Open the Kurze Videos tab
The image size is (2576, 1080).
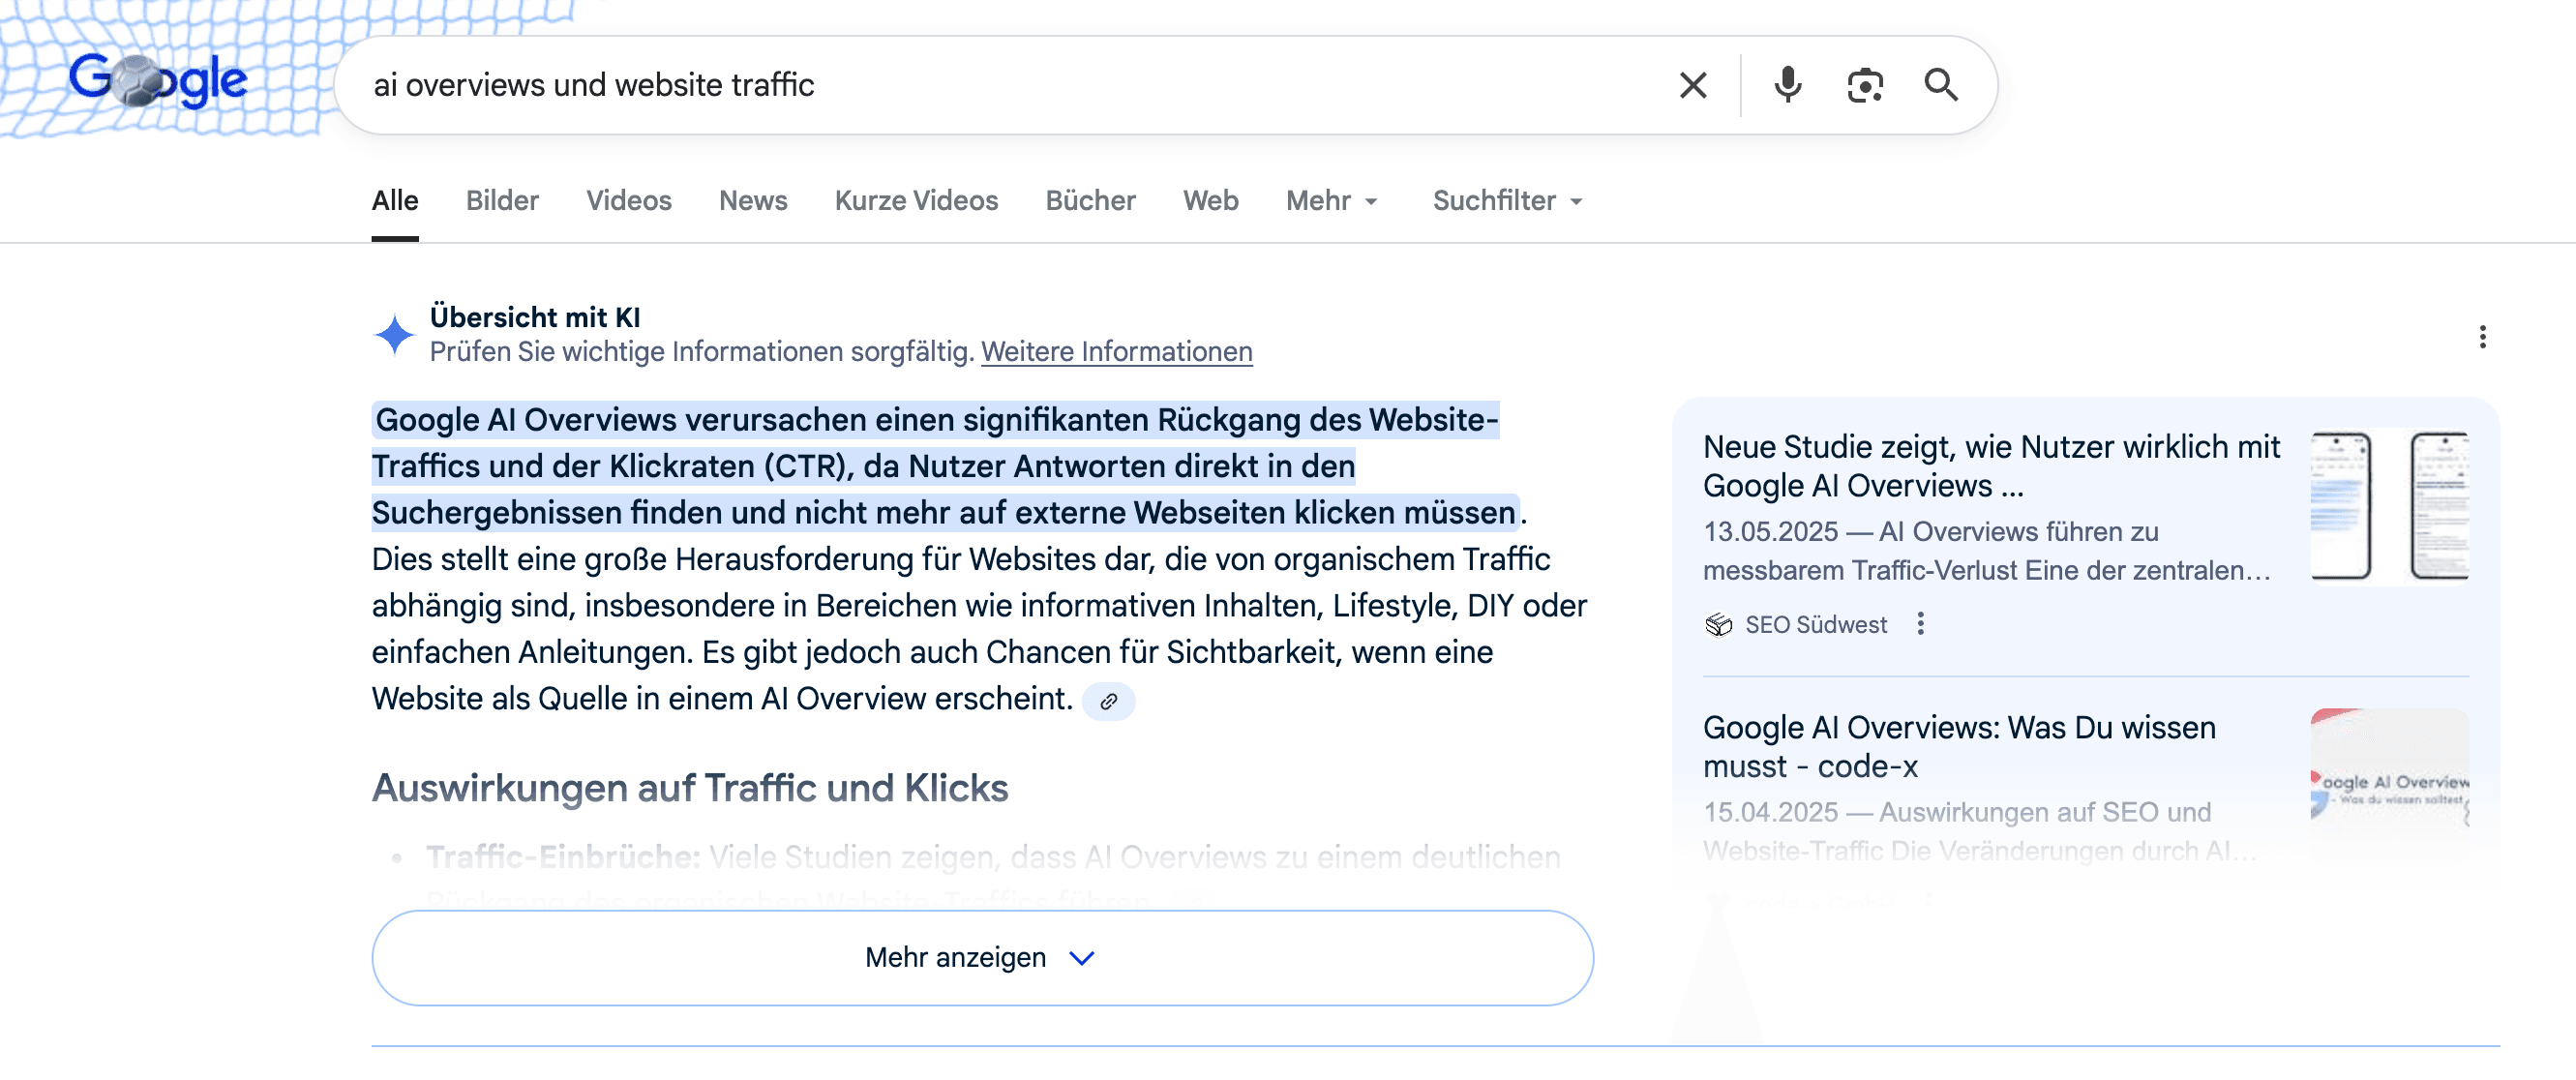[x=915, y=201]
